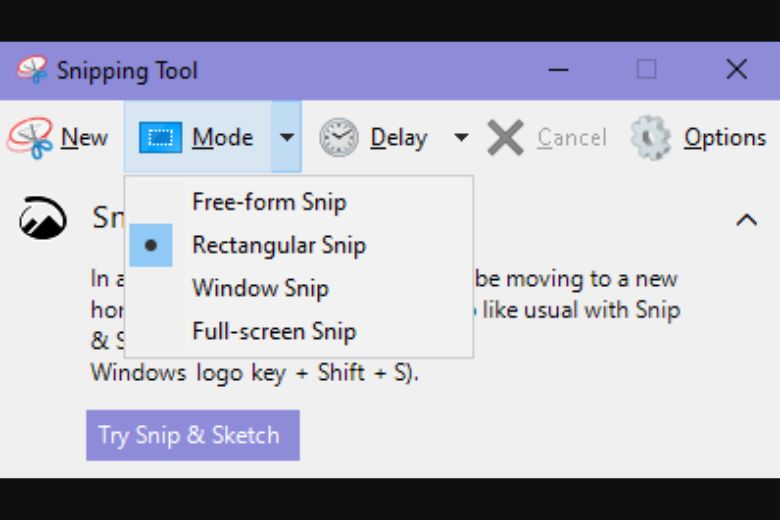Click the New label in toolbar
Viewport: 780px width, 520px height.
[84, 138]
